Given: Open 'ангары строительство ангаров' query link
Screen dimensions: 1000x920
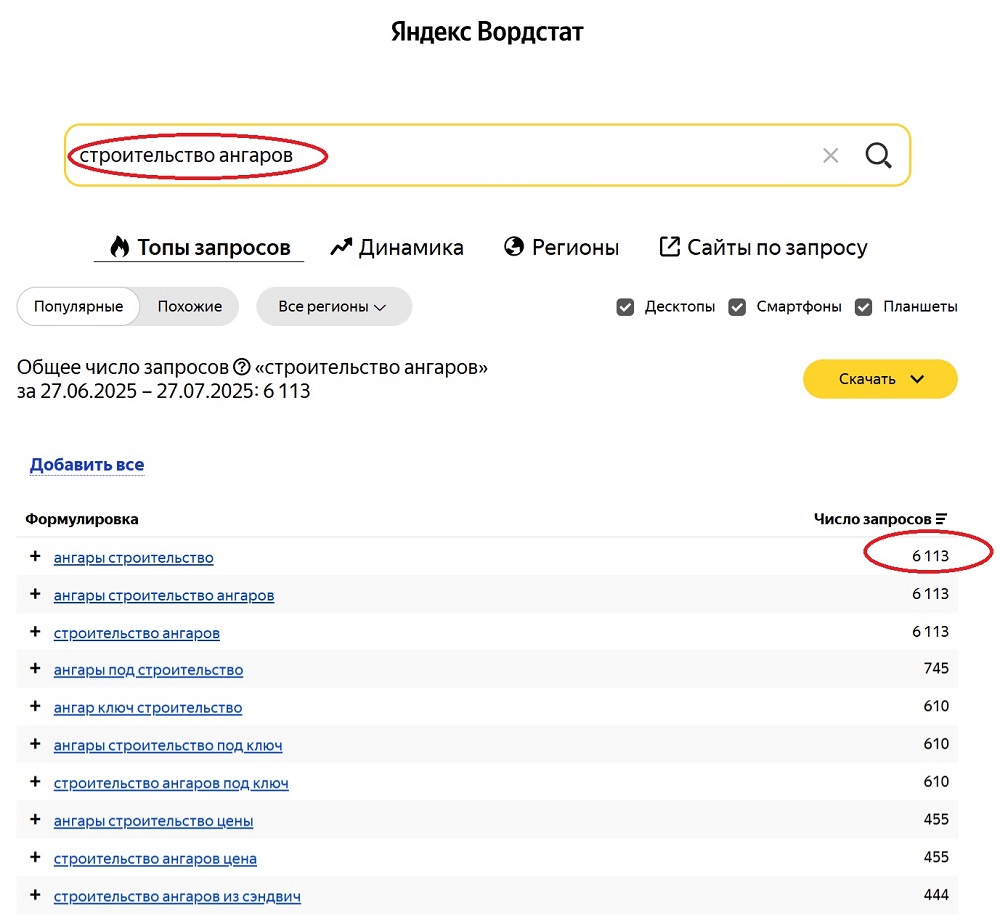Looking at the screenshot, I should click(164, 595).
